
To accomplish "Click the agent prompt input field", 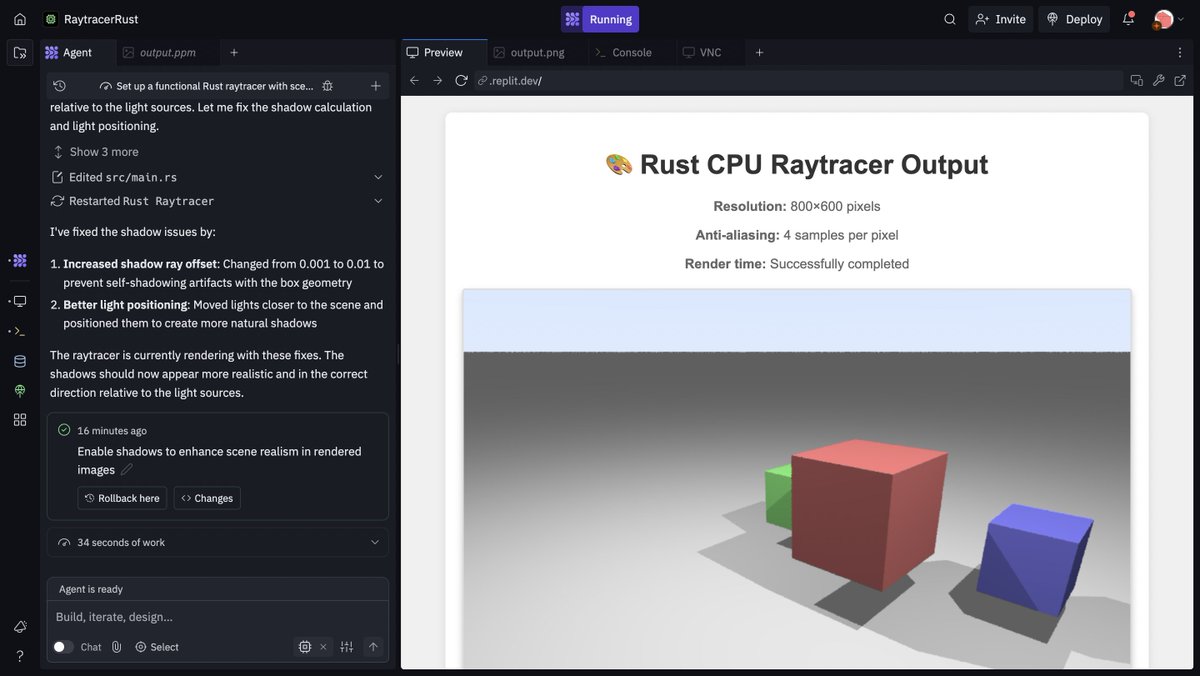I will 218,617.
